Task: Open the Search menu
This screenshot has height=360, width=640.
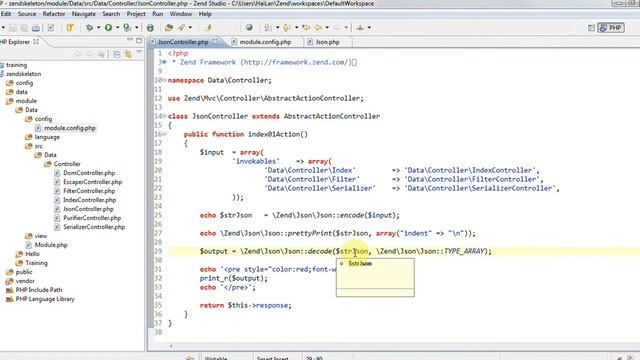Action: point(111,14)
